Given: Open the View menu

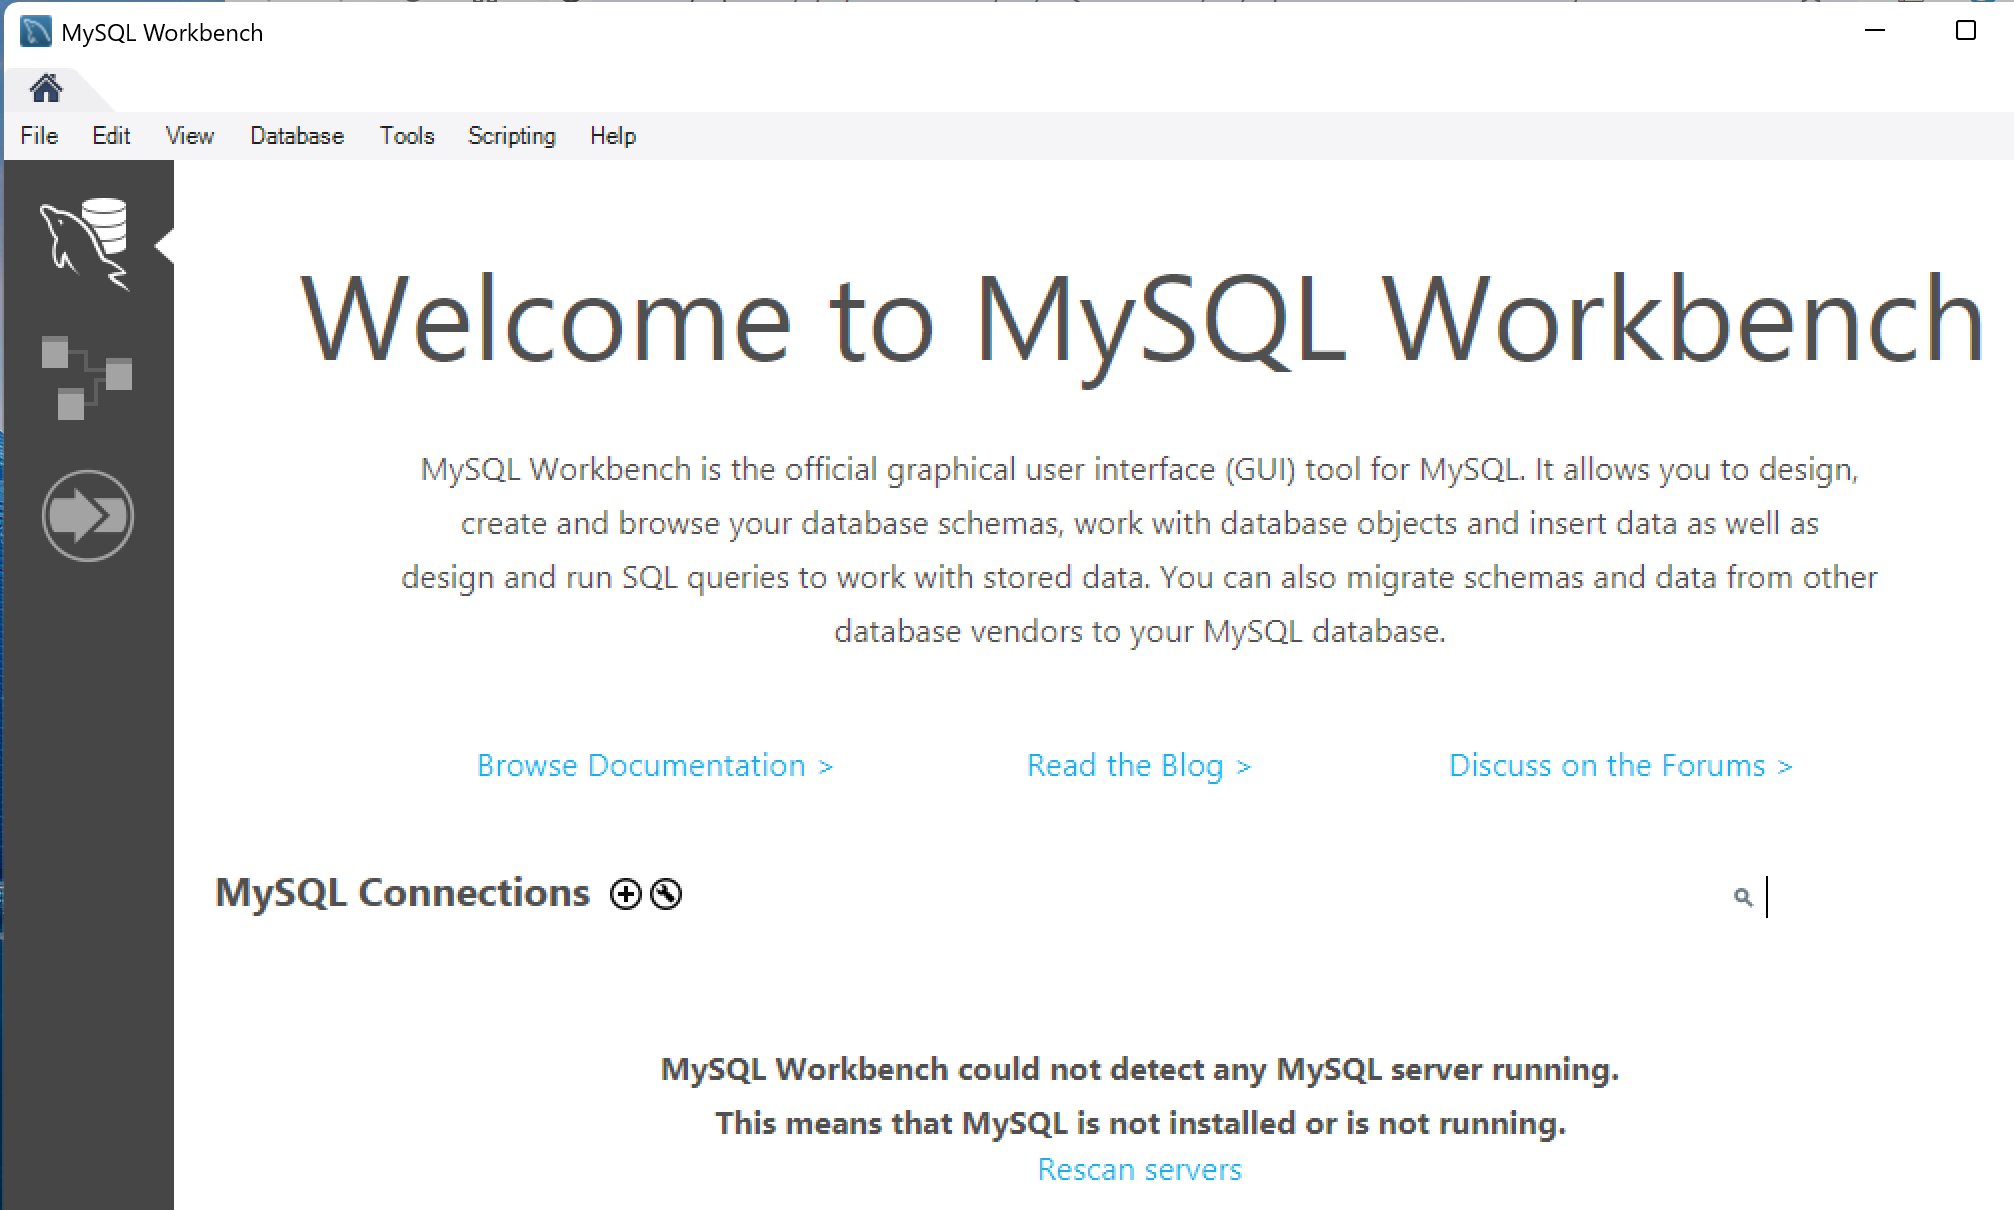Looking at the screenshot, I should (189, 136).
